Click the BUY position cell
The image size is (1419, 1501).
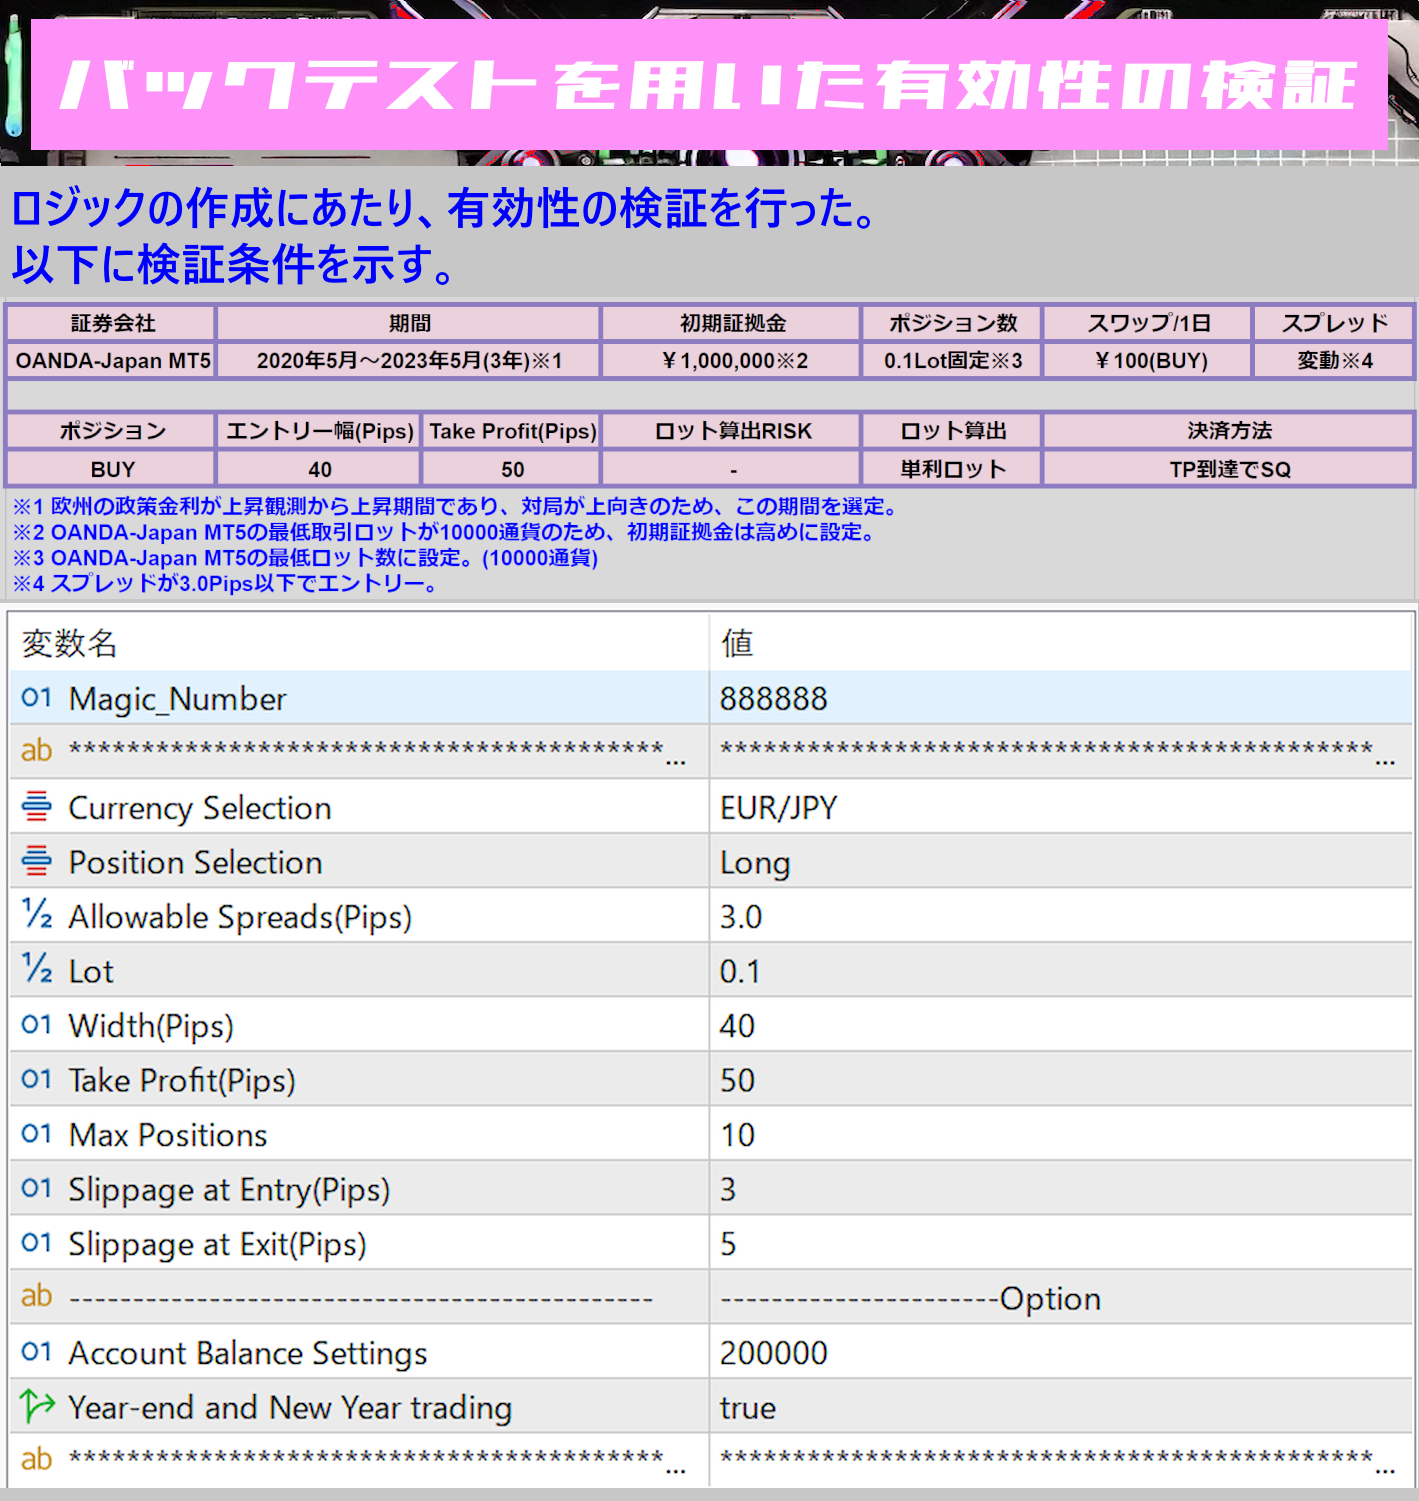(x=112, y=469)
